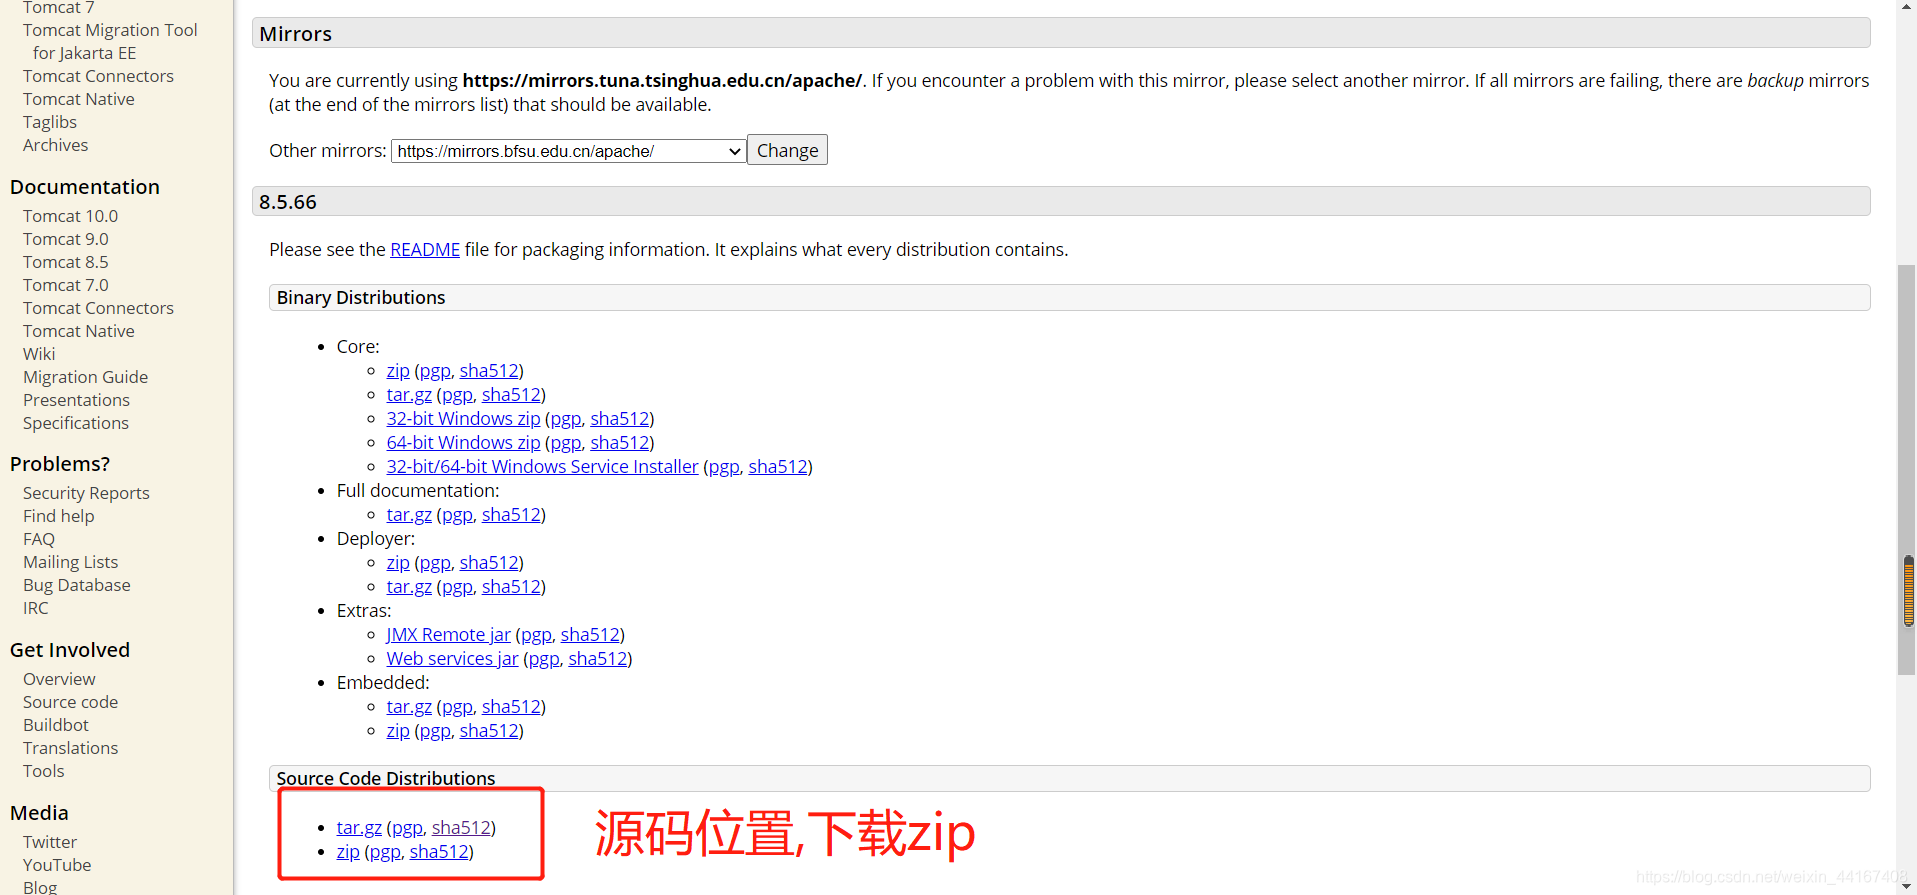This screenshot has width=1917, height=895.
Task: Open pgp signature for Core zip
Action: (435, 371)
